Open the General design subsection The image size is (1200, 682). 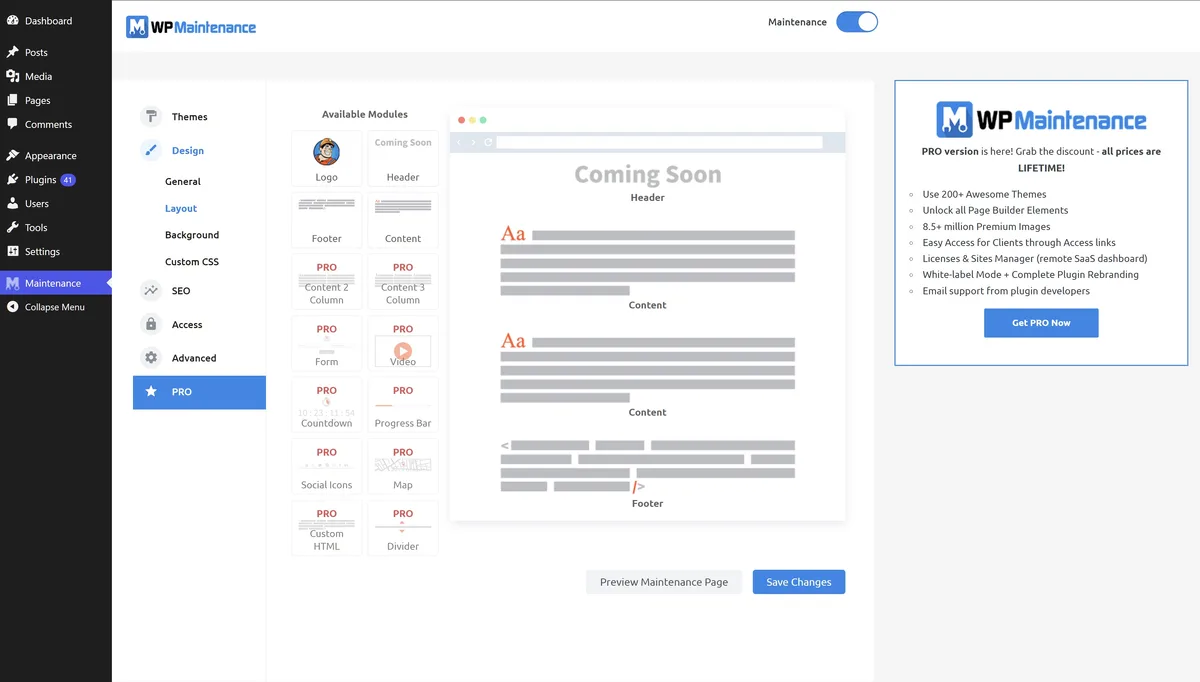click(x=183, y=182)
